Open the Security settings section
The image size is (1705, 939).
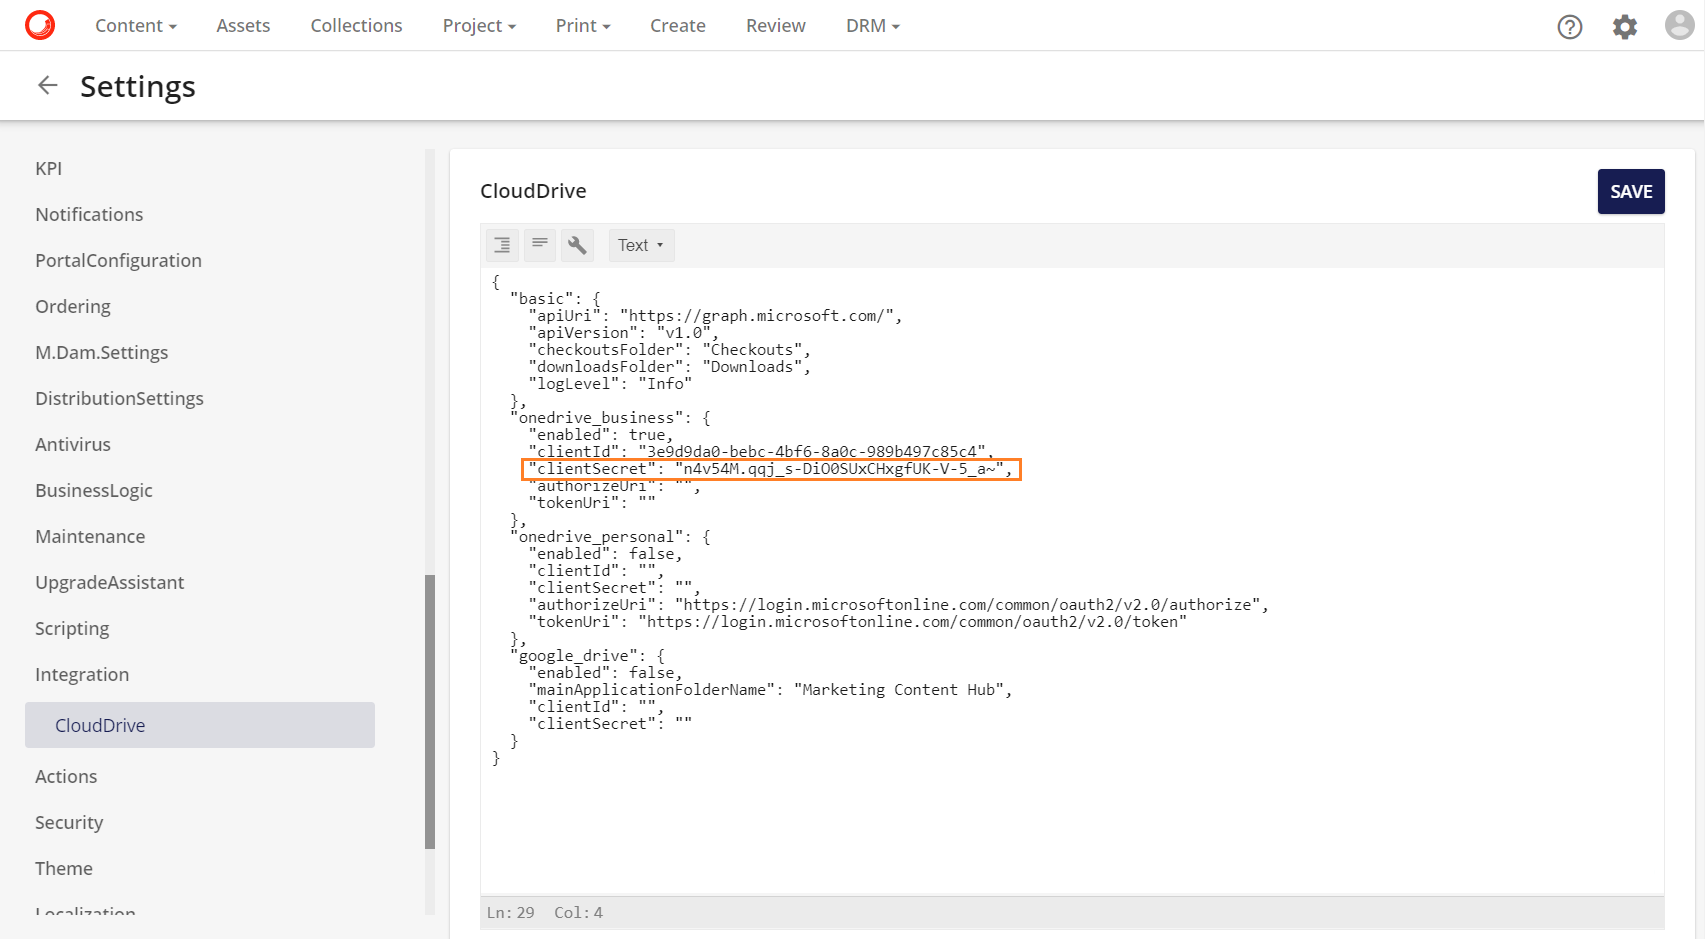pyautogui.click(x=69, y=822)
